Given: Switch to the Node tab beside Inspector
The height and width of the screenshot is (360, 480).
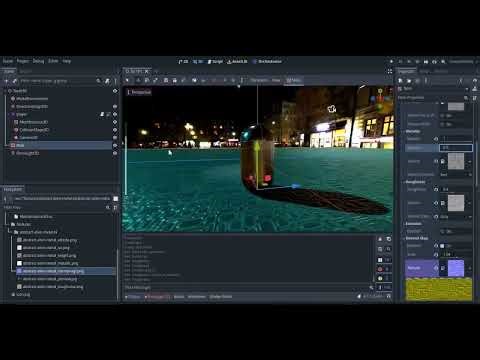Looking at the screenshot, I should 425,71.
